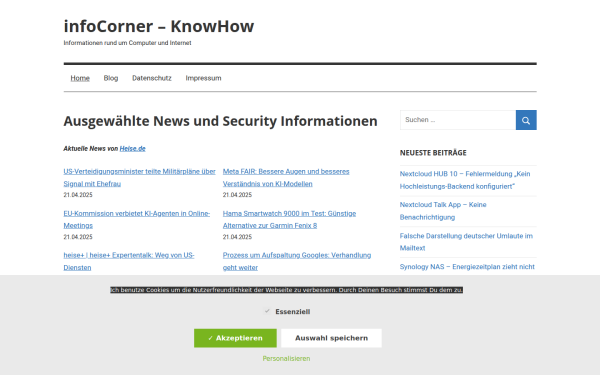
Task: Click the Ausgewählte News und Security heading
Action: click(x=220, y=121)
